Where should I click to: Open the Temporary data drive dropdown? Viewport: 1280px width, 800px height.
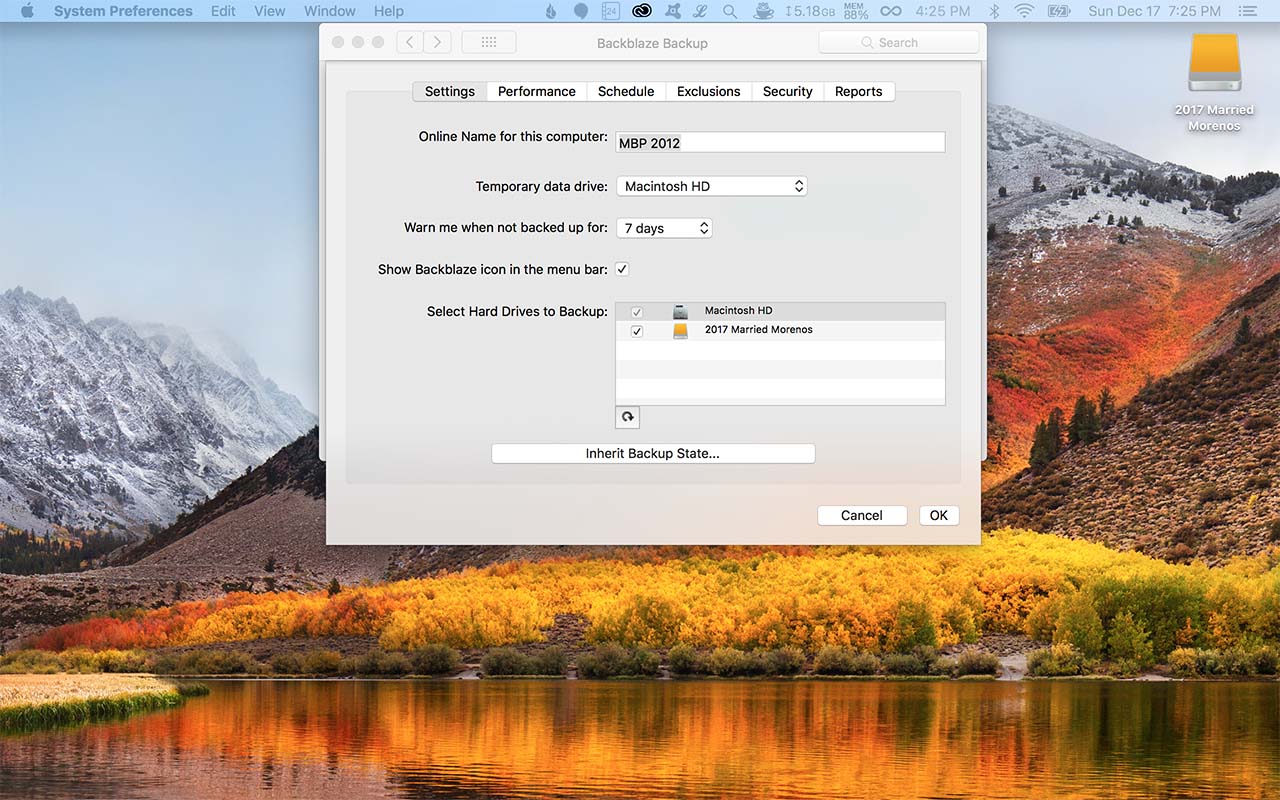711,186
